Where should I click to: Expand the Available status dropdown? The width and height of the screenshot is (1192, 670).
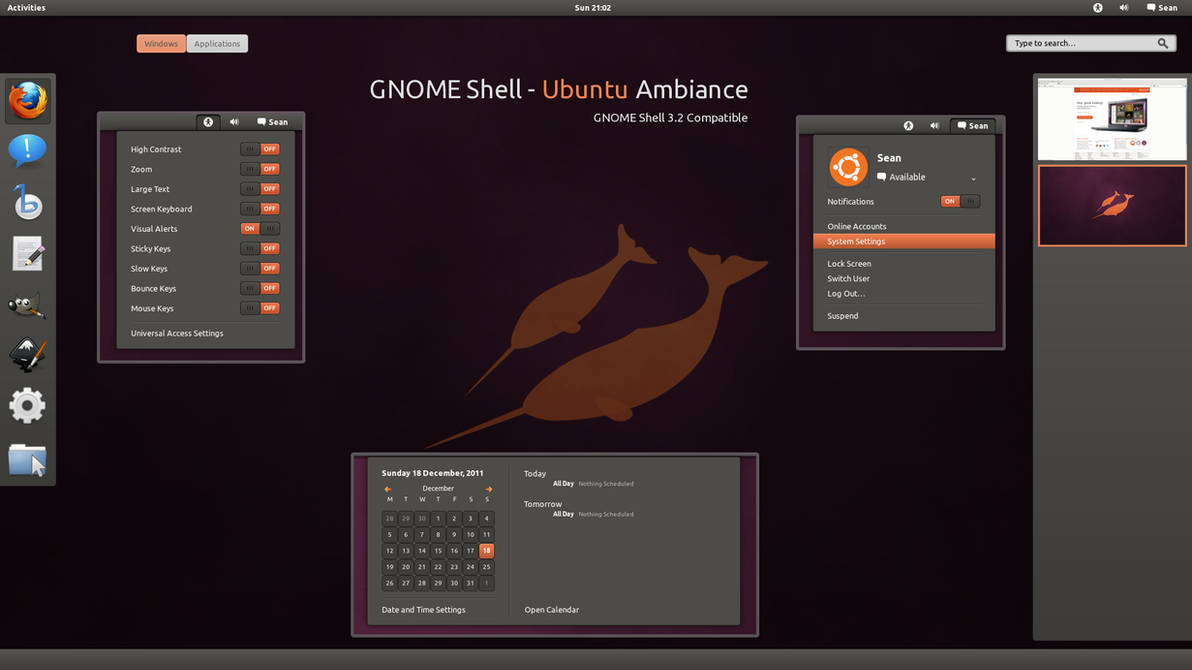pyautogui.click(x=973, y=179)
